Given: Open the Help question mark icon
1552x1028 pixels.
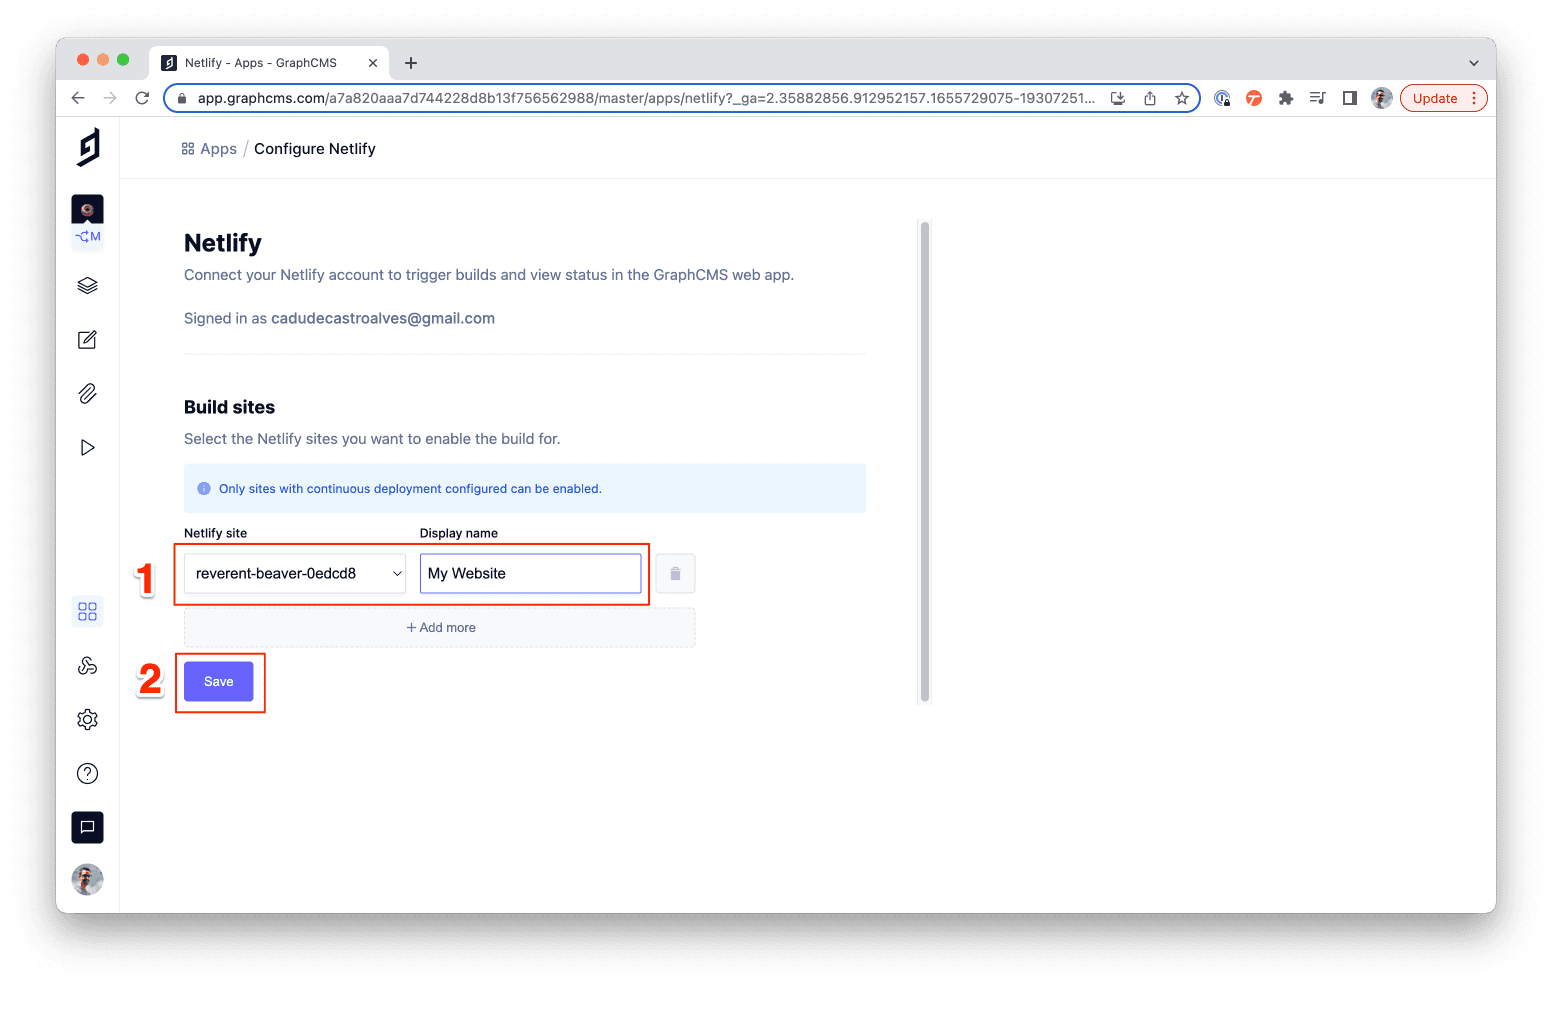Looking at the screenshot, I should point(87,774).
